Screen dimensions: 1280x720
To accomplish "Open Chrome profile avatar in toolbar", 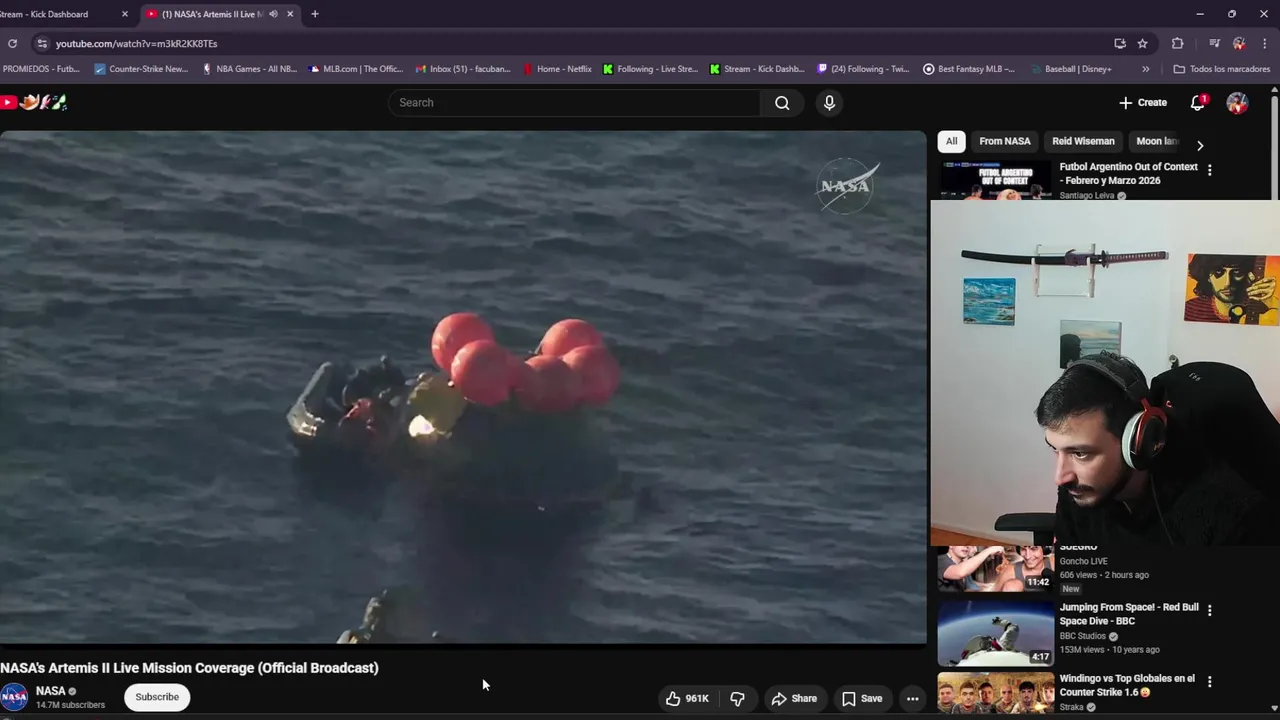I will click(1239, 43).
